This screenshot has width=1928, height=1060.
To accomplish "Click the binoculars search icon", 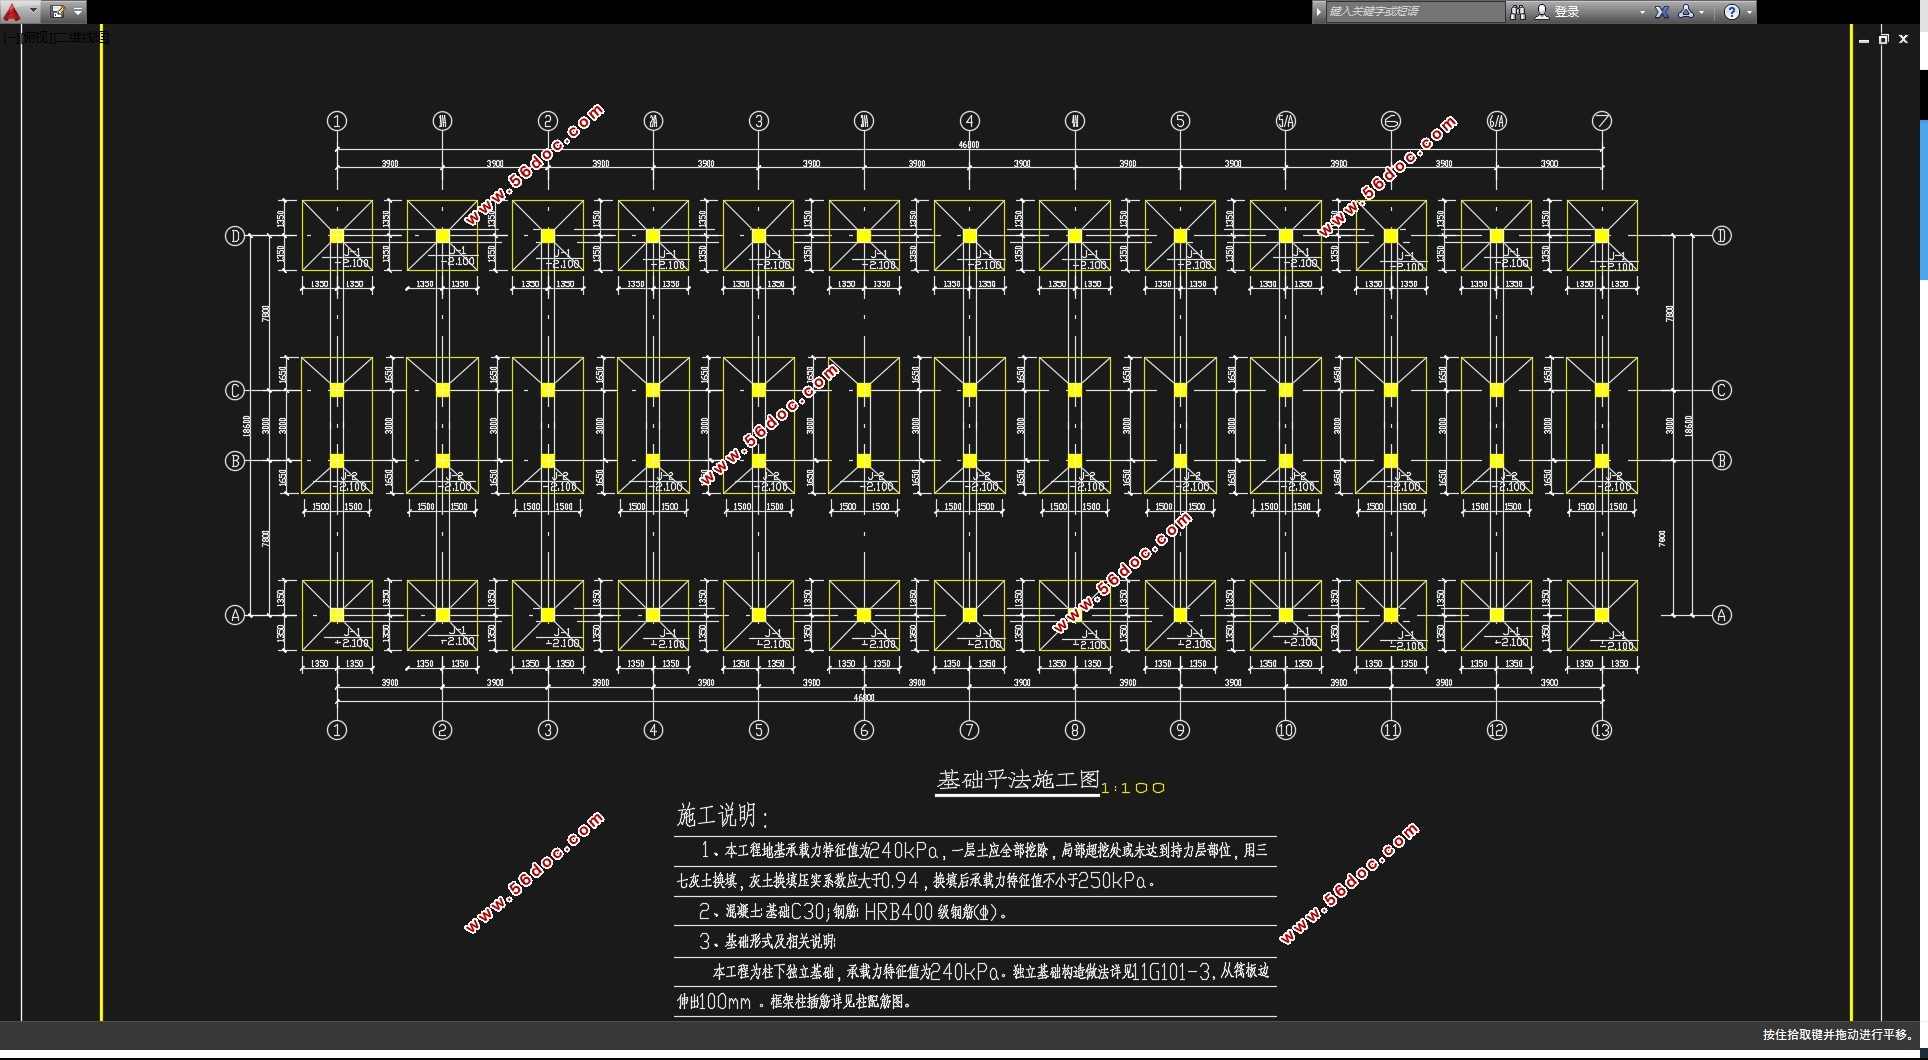I will pos(1517,12).
